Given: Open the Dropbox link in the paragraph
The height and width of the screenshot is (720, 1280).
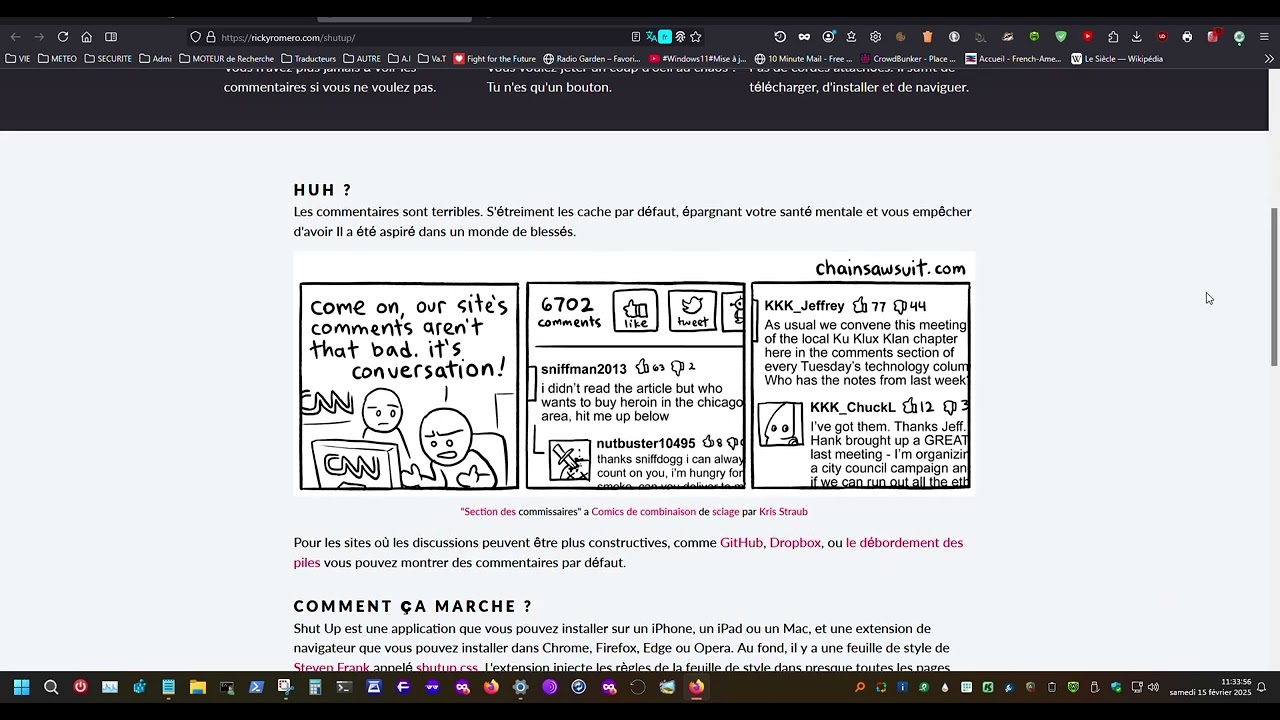Looking at the screenshot, I should (795, 543).
